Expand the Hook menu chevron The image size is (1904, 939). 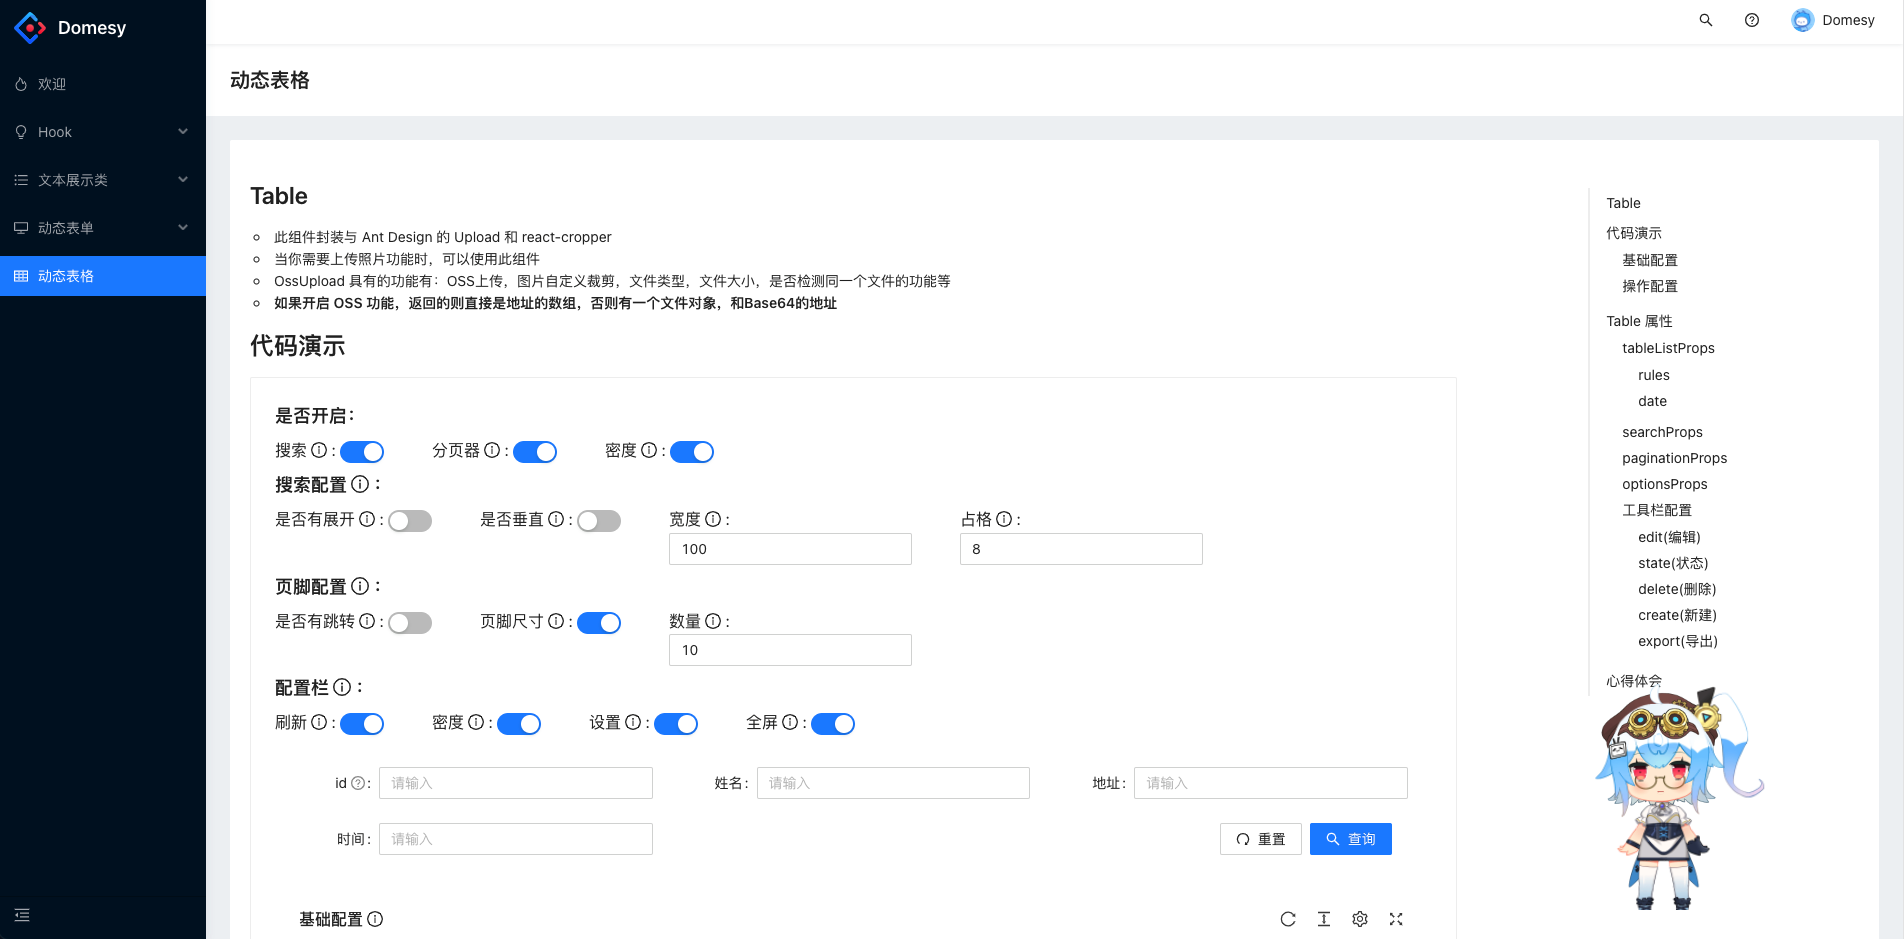tap(183, 132)
